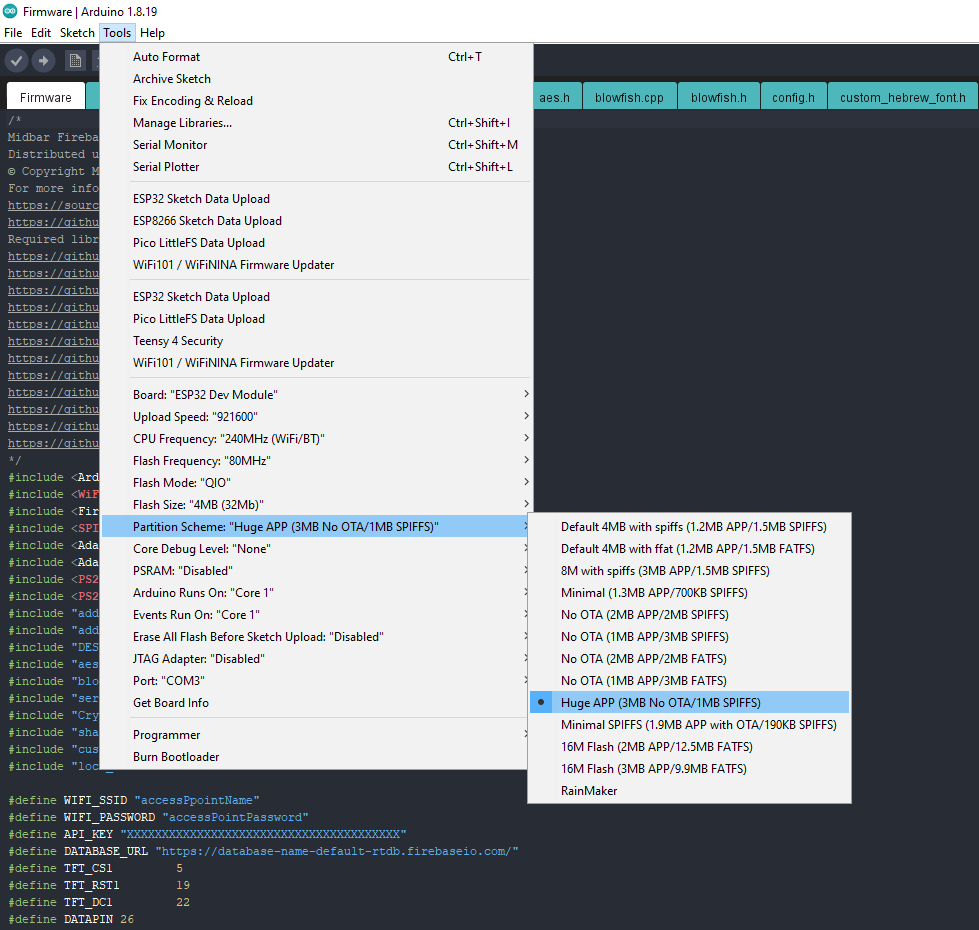Click the TFT_CS1 define line
This screenshot has height=930, width=979.
point(96,868)
